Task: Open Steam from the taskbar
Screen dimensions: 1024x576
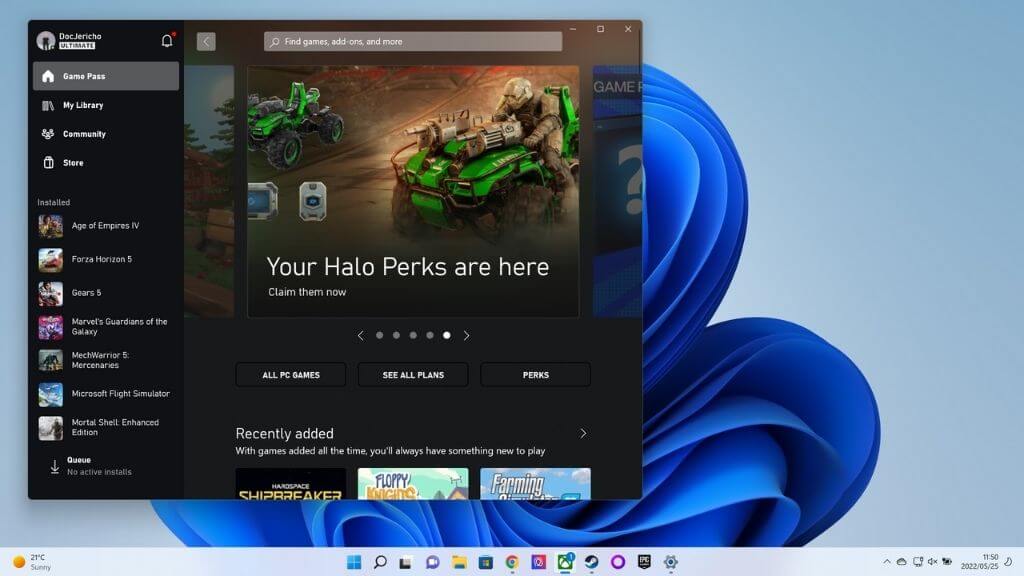Action: [591, 562]
